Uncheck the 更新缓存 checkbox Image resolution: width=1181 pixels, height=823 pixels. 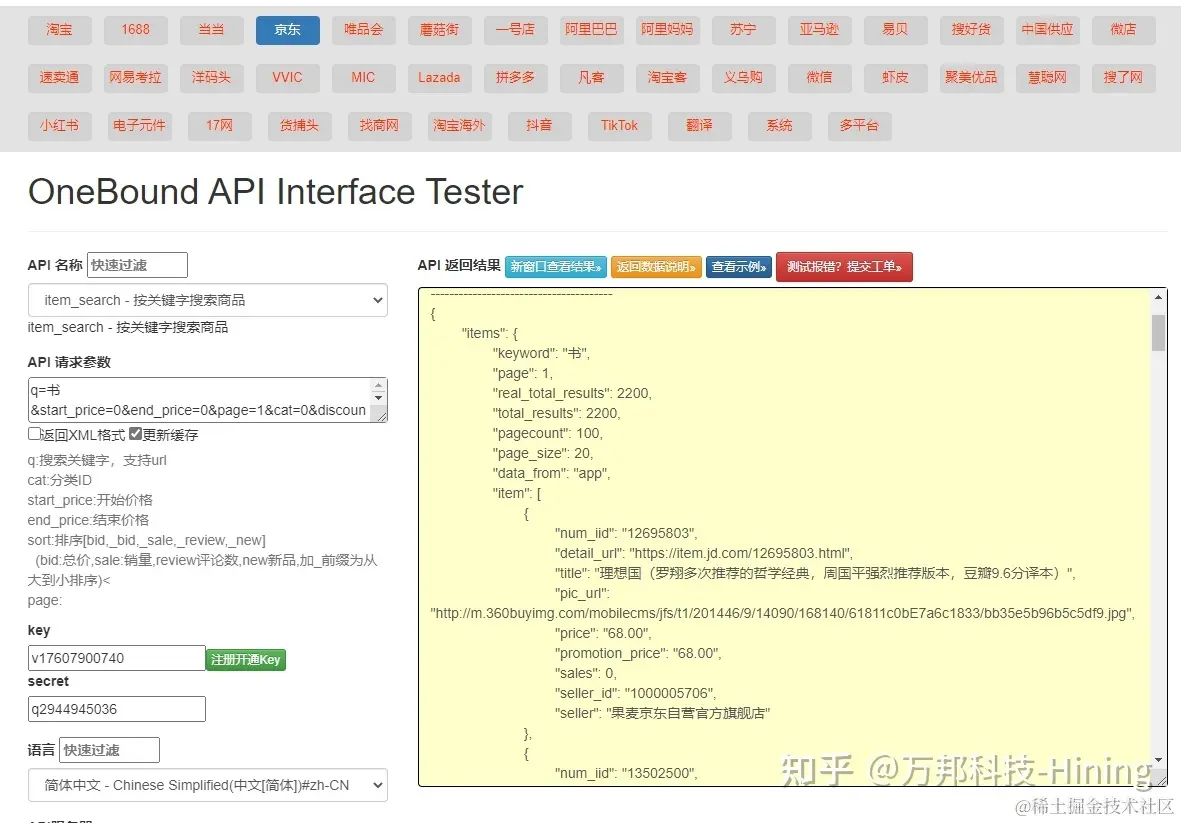pyautogui.click(x=136, y=434)
